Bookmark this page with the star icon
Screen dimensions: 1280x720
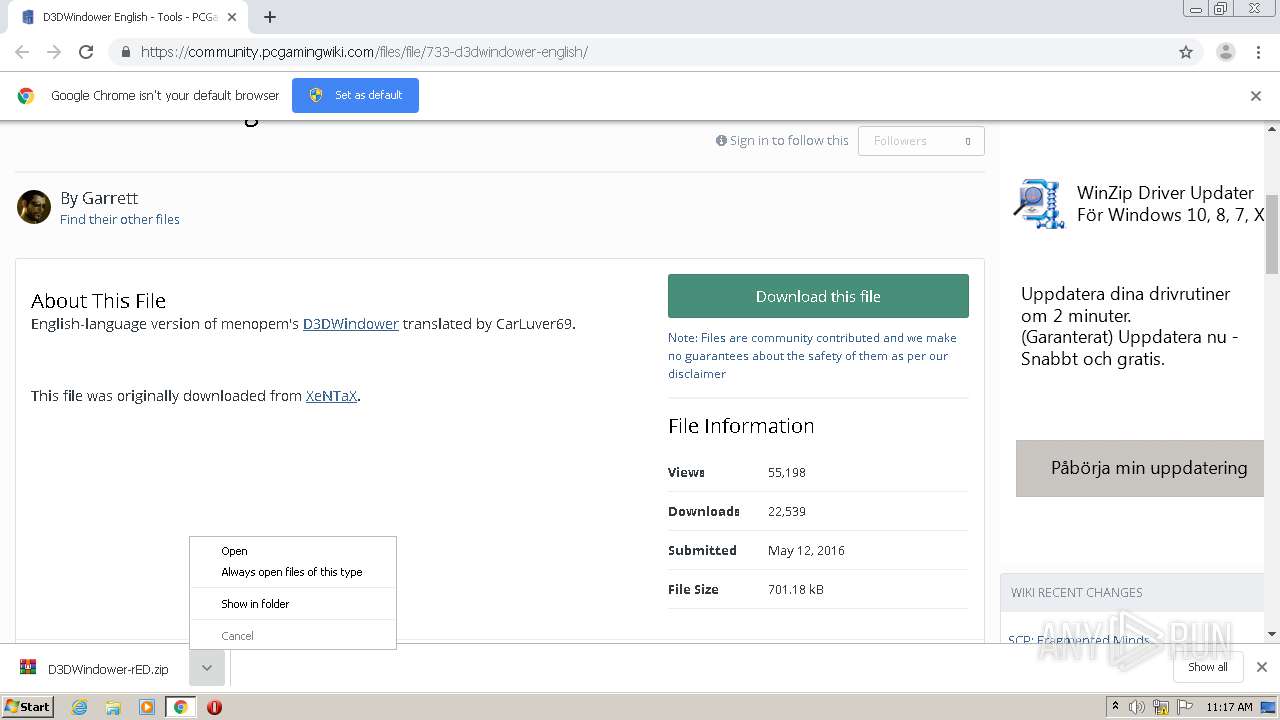point(1186,52)
